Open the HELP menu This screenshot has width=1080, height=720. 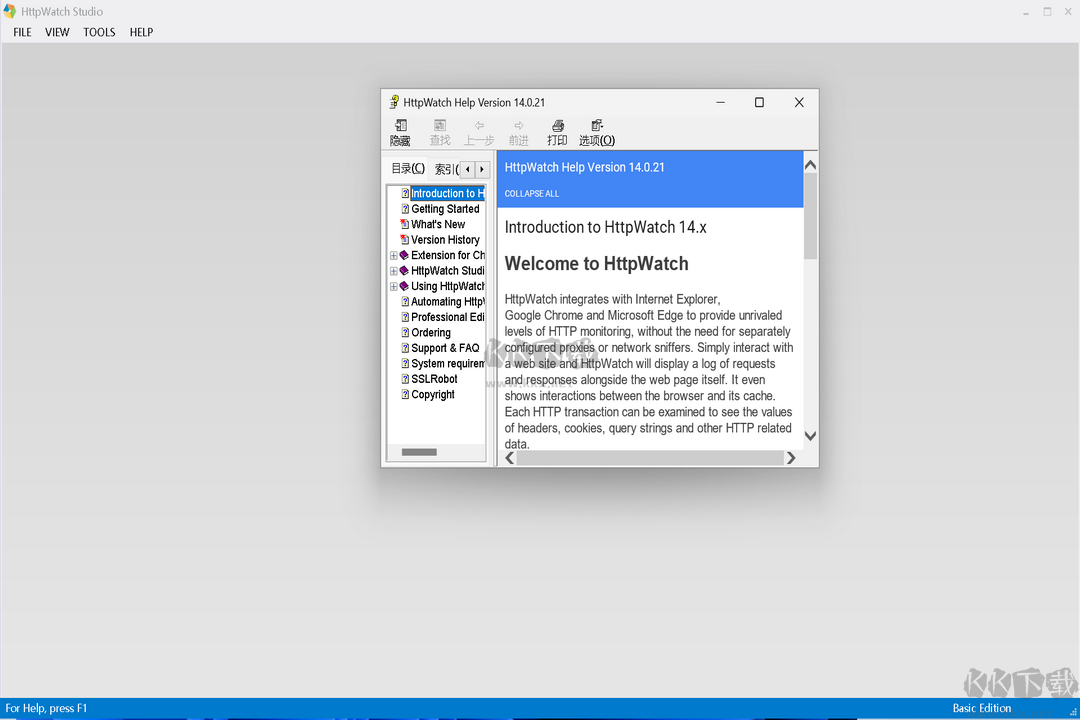(x=141, y=32)
